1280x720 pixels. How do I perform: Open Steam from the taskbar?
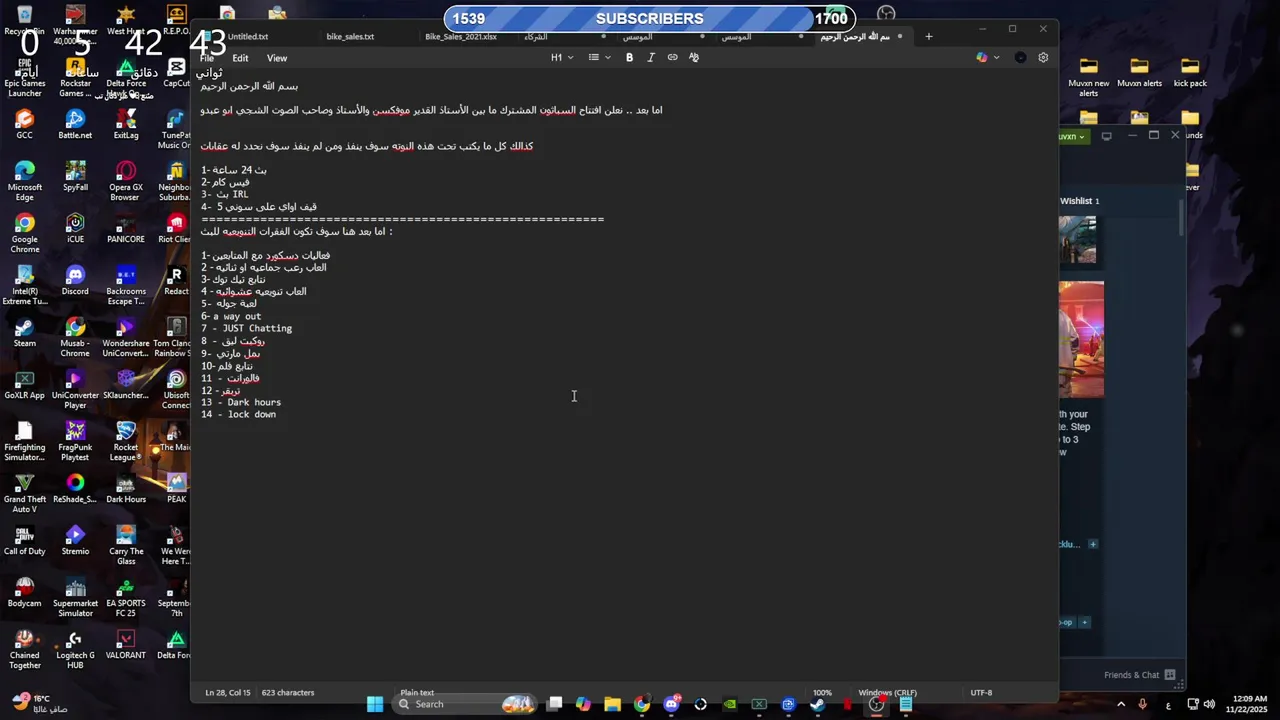coord(817,704)
